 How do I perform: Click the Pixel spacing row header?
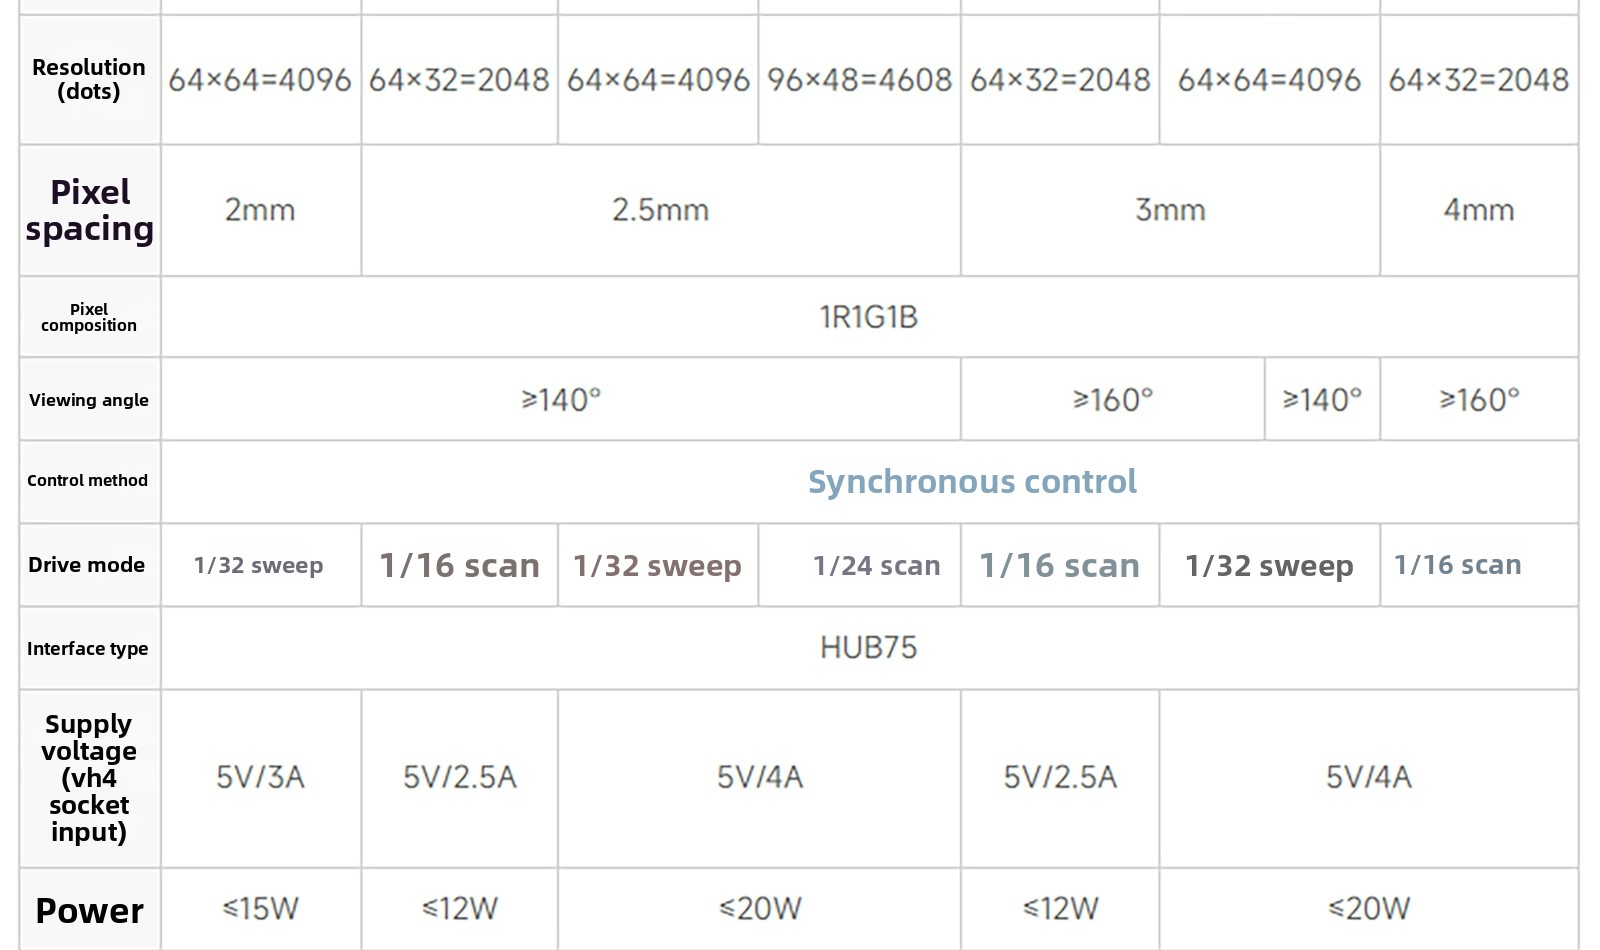(90, 210)
